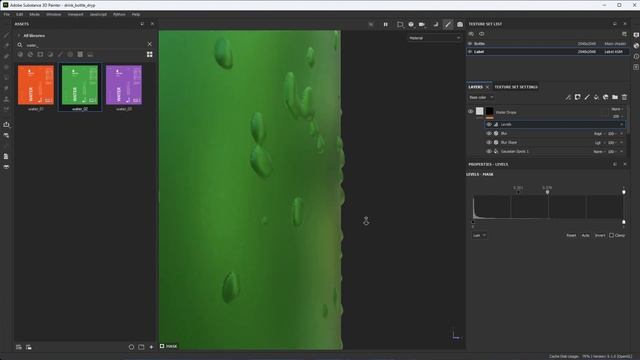
Task: Switch to the Texture Set Settings tab
Action: (x=516, y=87)
